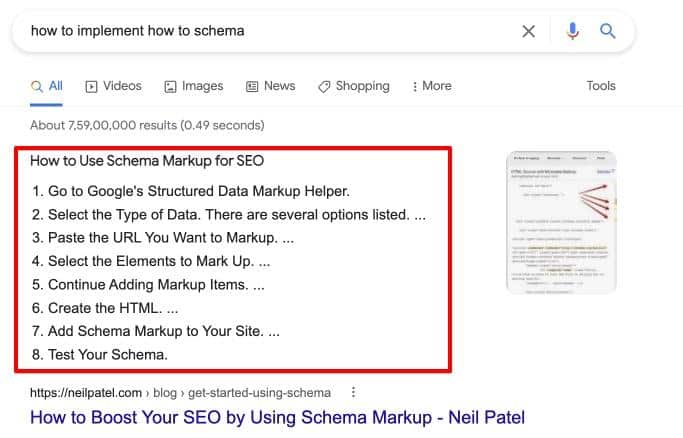Screen dimensions: 683x438
Task: Submit search using the magnifying glass icon
Action: [607, 31]
